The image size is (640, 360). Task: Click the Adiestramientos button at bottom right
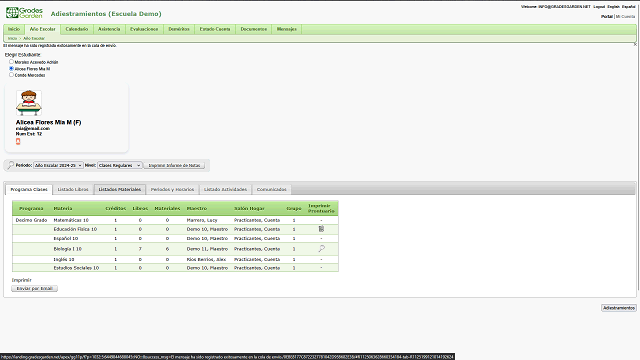tap(619, 308)
